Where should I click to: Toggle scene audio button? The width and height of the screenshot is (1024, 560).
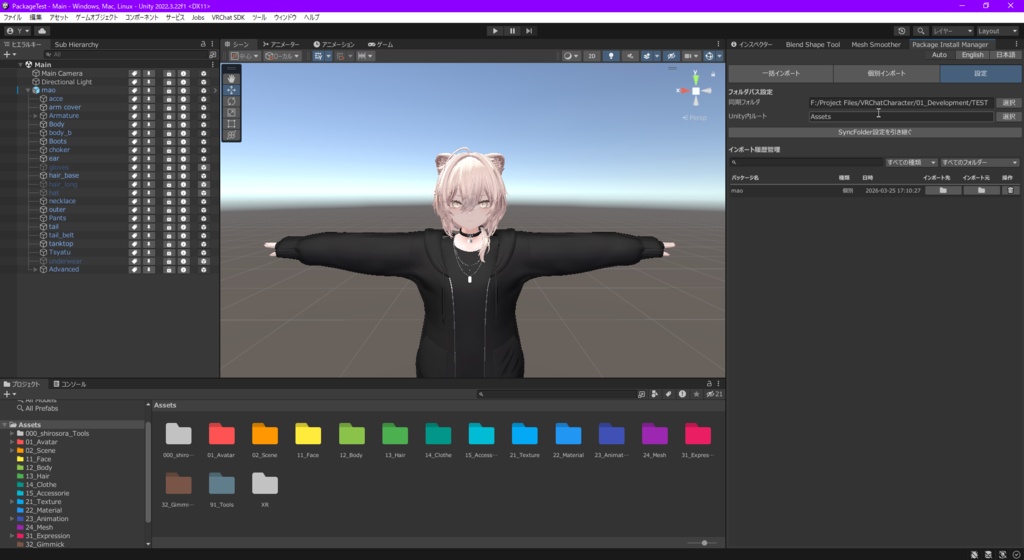(630, 56)
